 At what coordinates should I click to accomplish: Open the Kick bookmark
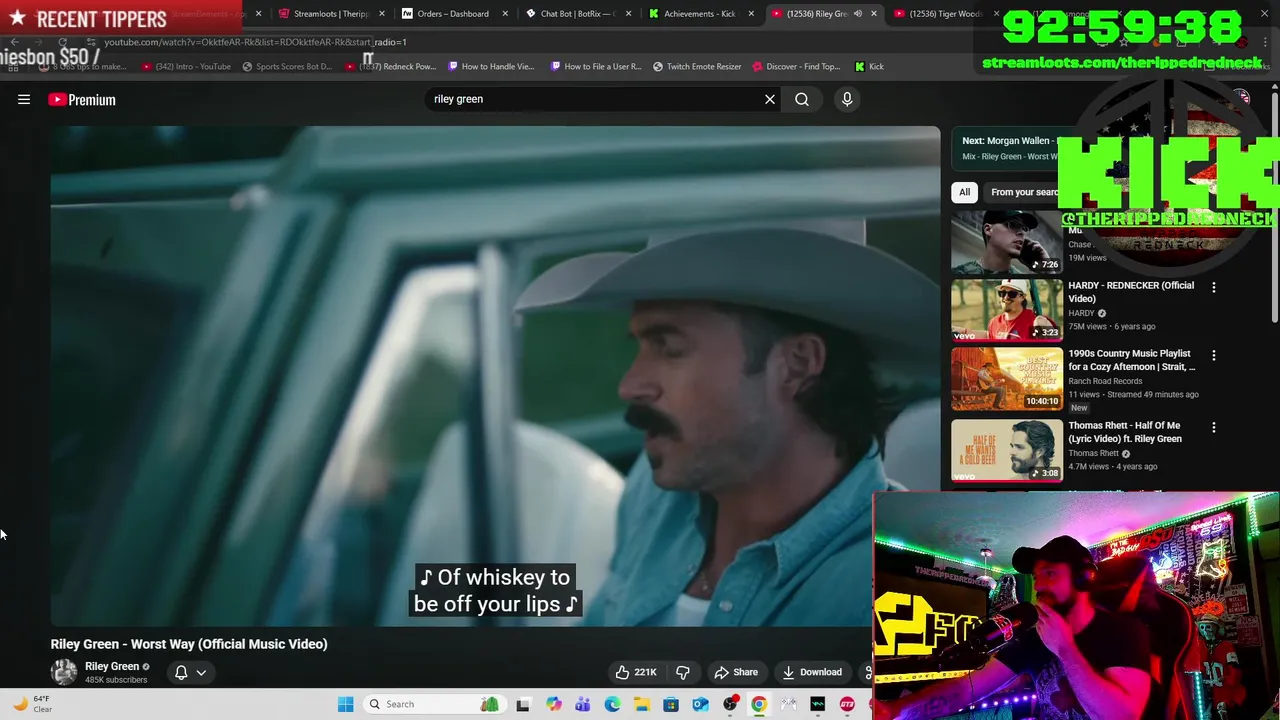pos(869,67)
